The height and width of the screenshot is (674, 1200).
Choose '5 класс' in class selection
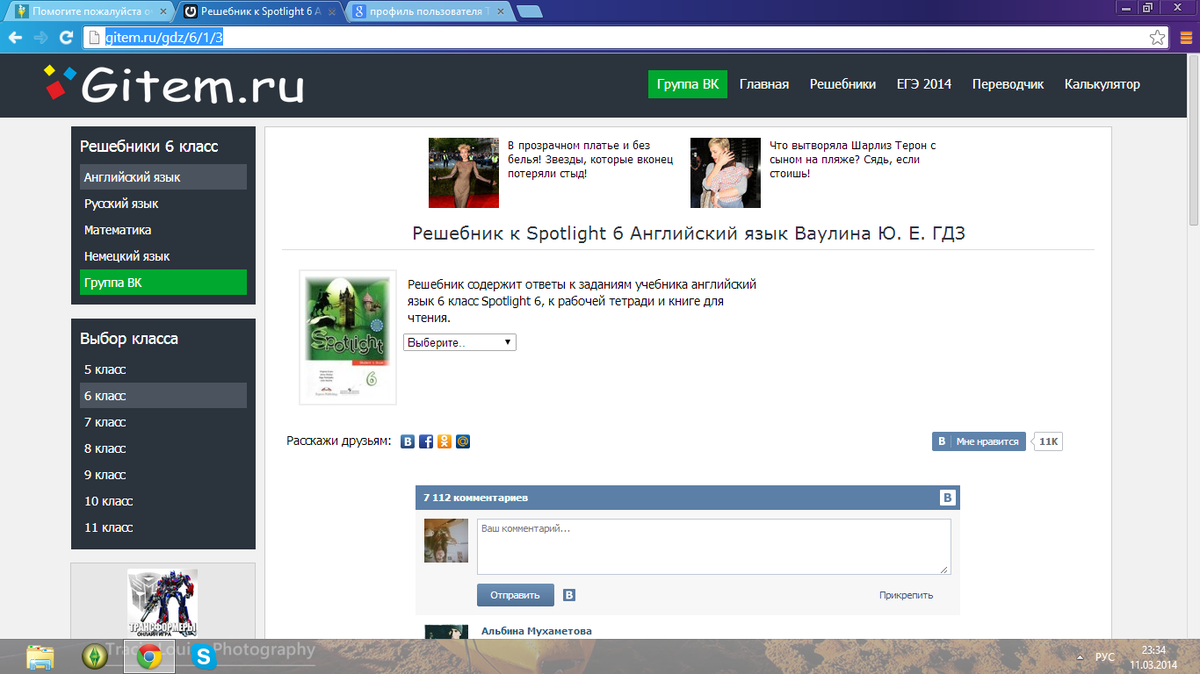pos(163,369)
